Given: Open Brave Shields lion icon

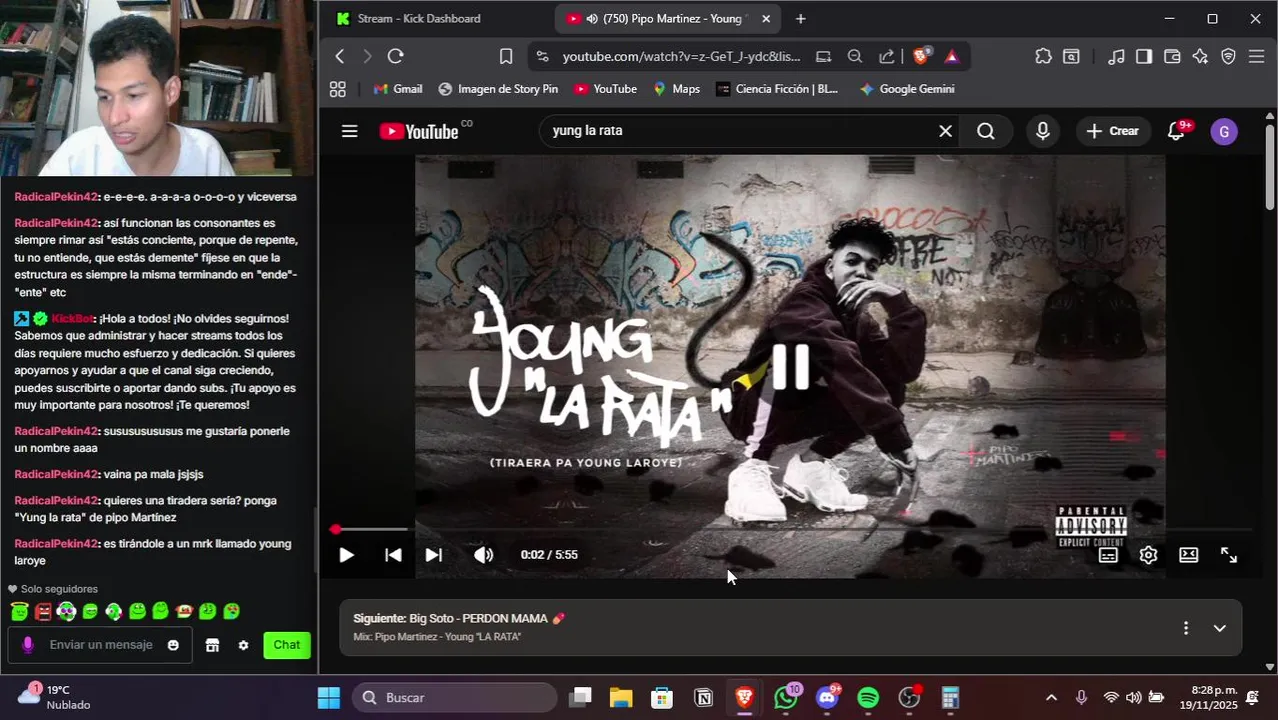Looking at the screenshot, I should click(921, 57).
